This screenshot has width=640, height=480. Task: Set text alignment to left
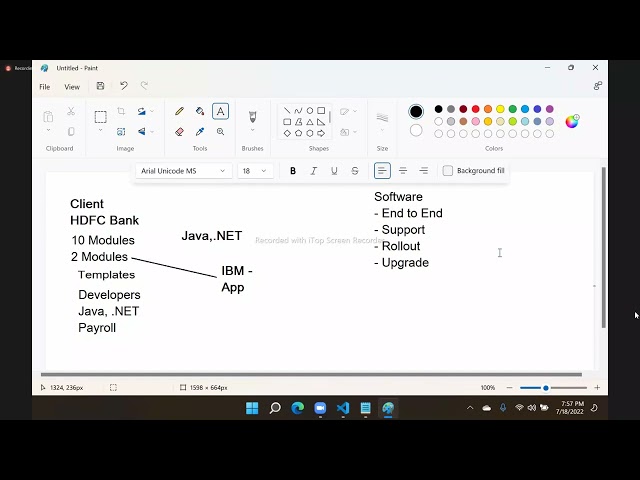(x=382, y=171)
